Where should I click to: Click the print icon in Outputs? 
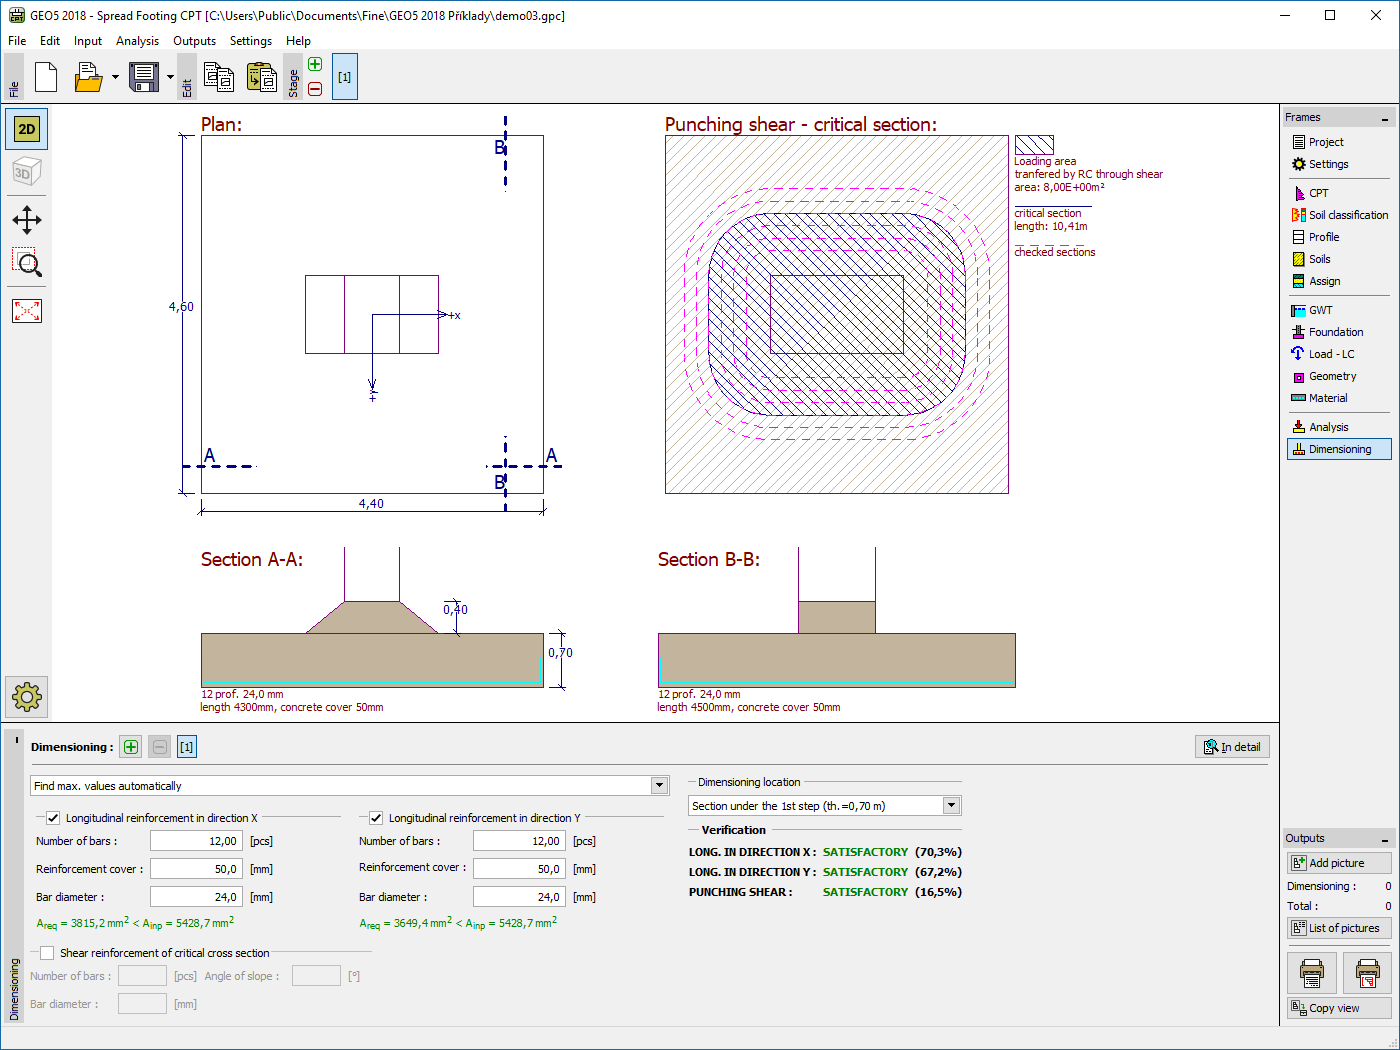tap(1311, 972)
